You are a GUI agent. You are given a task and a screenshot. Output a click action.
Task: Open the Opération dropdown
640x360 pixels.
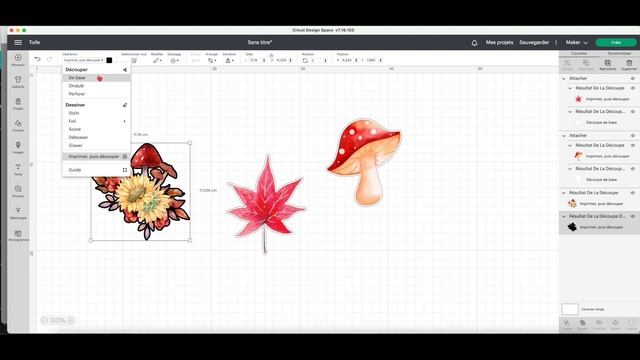(84, 60)
